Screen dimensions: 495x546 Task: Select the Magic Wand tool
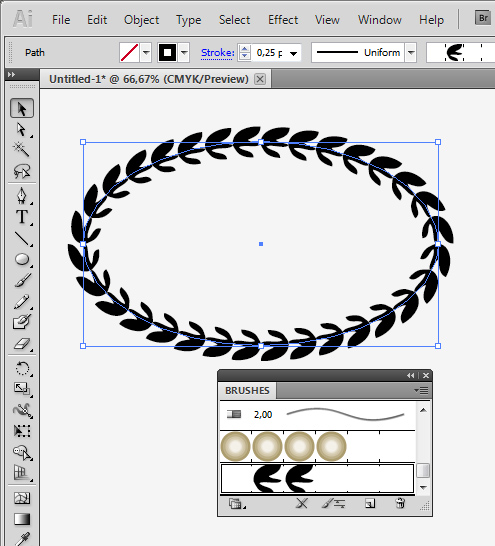pos(21,149)
